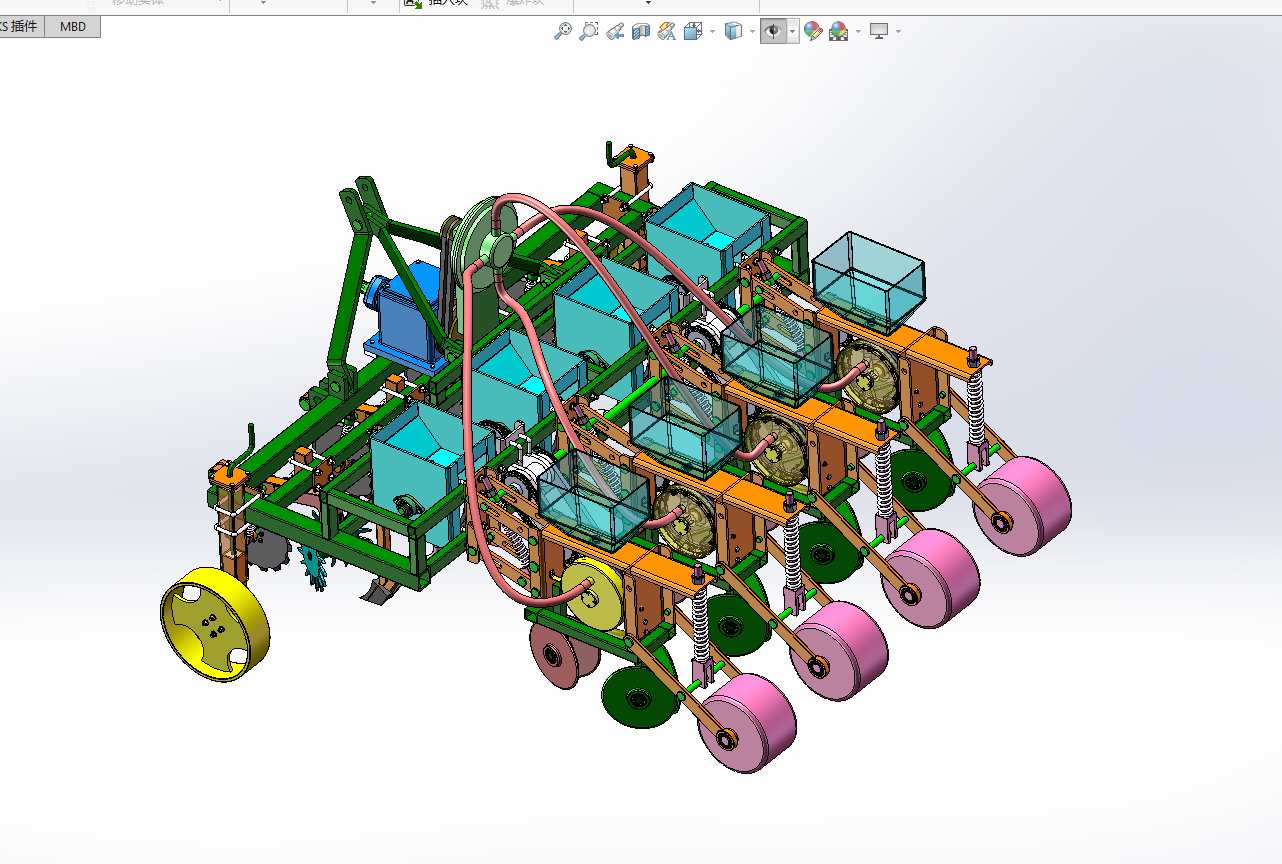Click the Apply Scene icon
1282x864 pixels.
(838, 31)
